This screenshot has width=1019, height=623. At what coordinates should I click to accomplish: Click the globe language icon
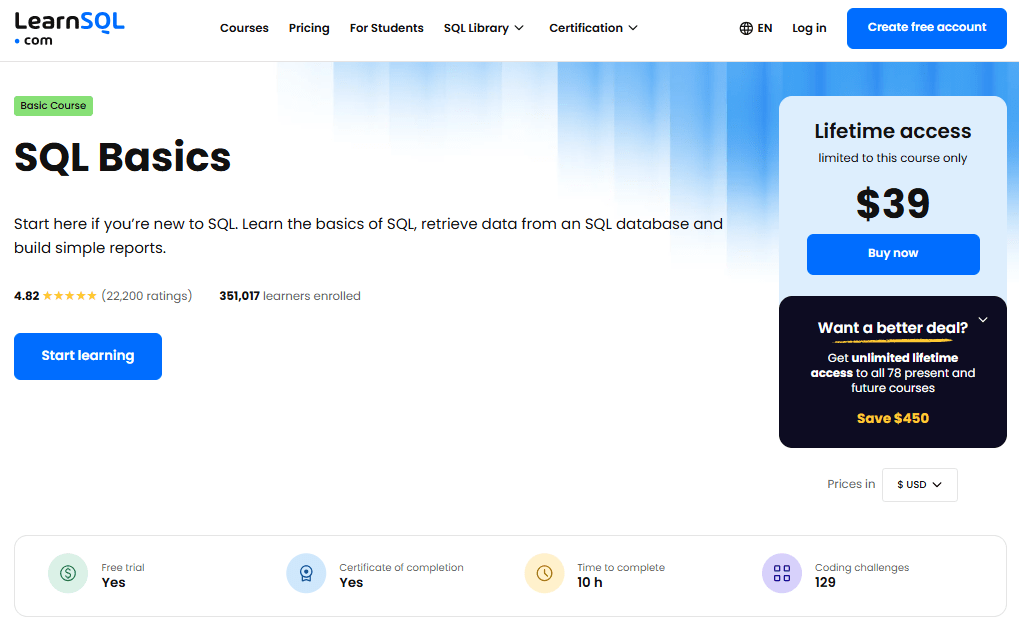pos(746,28)
